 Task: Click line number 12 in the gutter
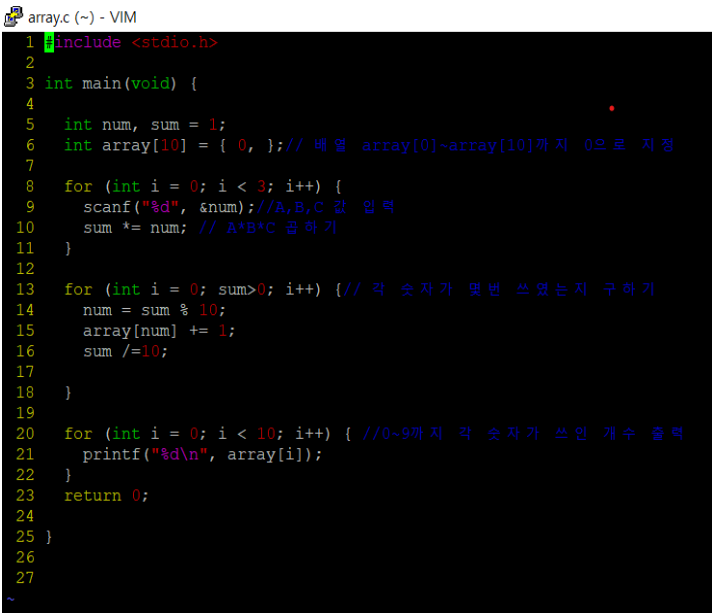25,269
